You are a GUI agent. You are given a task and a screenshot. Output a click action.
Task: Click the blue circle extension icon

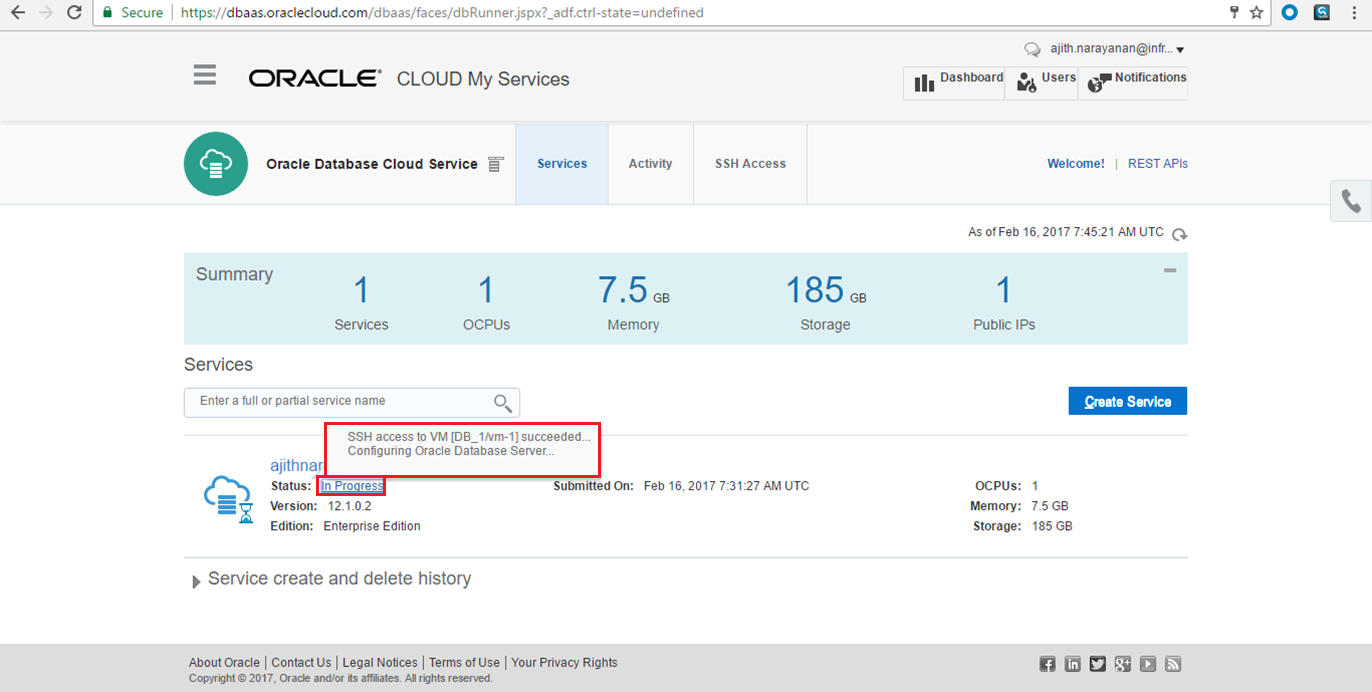1290,13
